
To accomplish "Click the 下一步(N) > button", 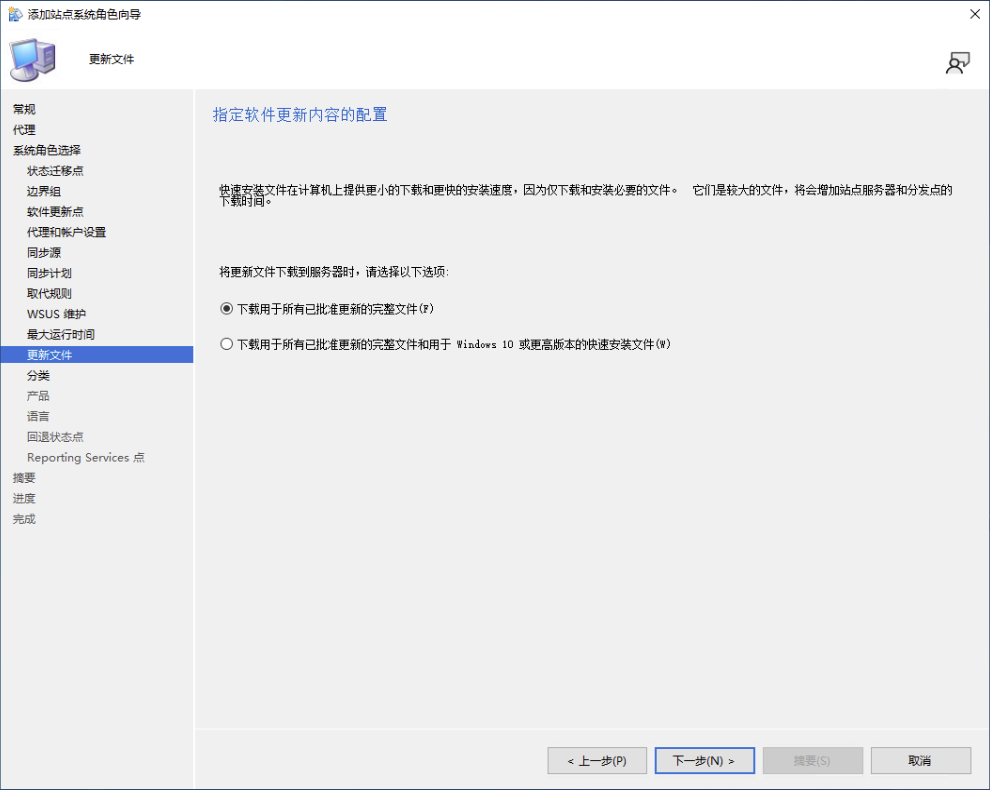I will coord(705,760).
